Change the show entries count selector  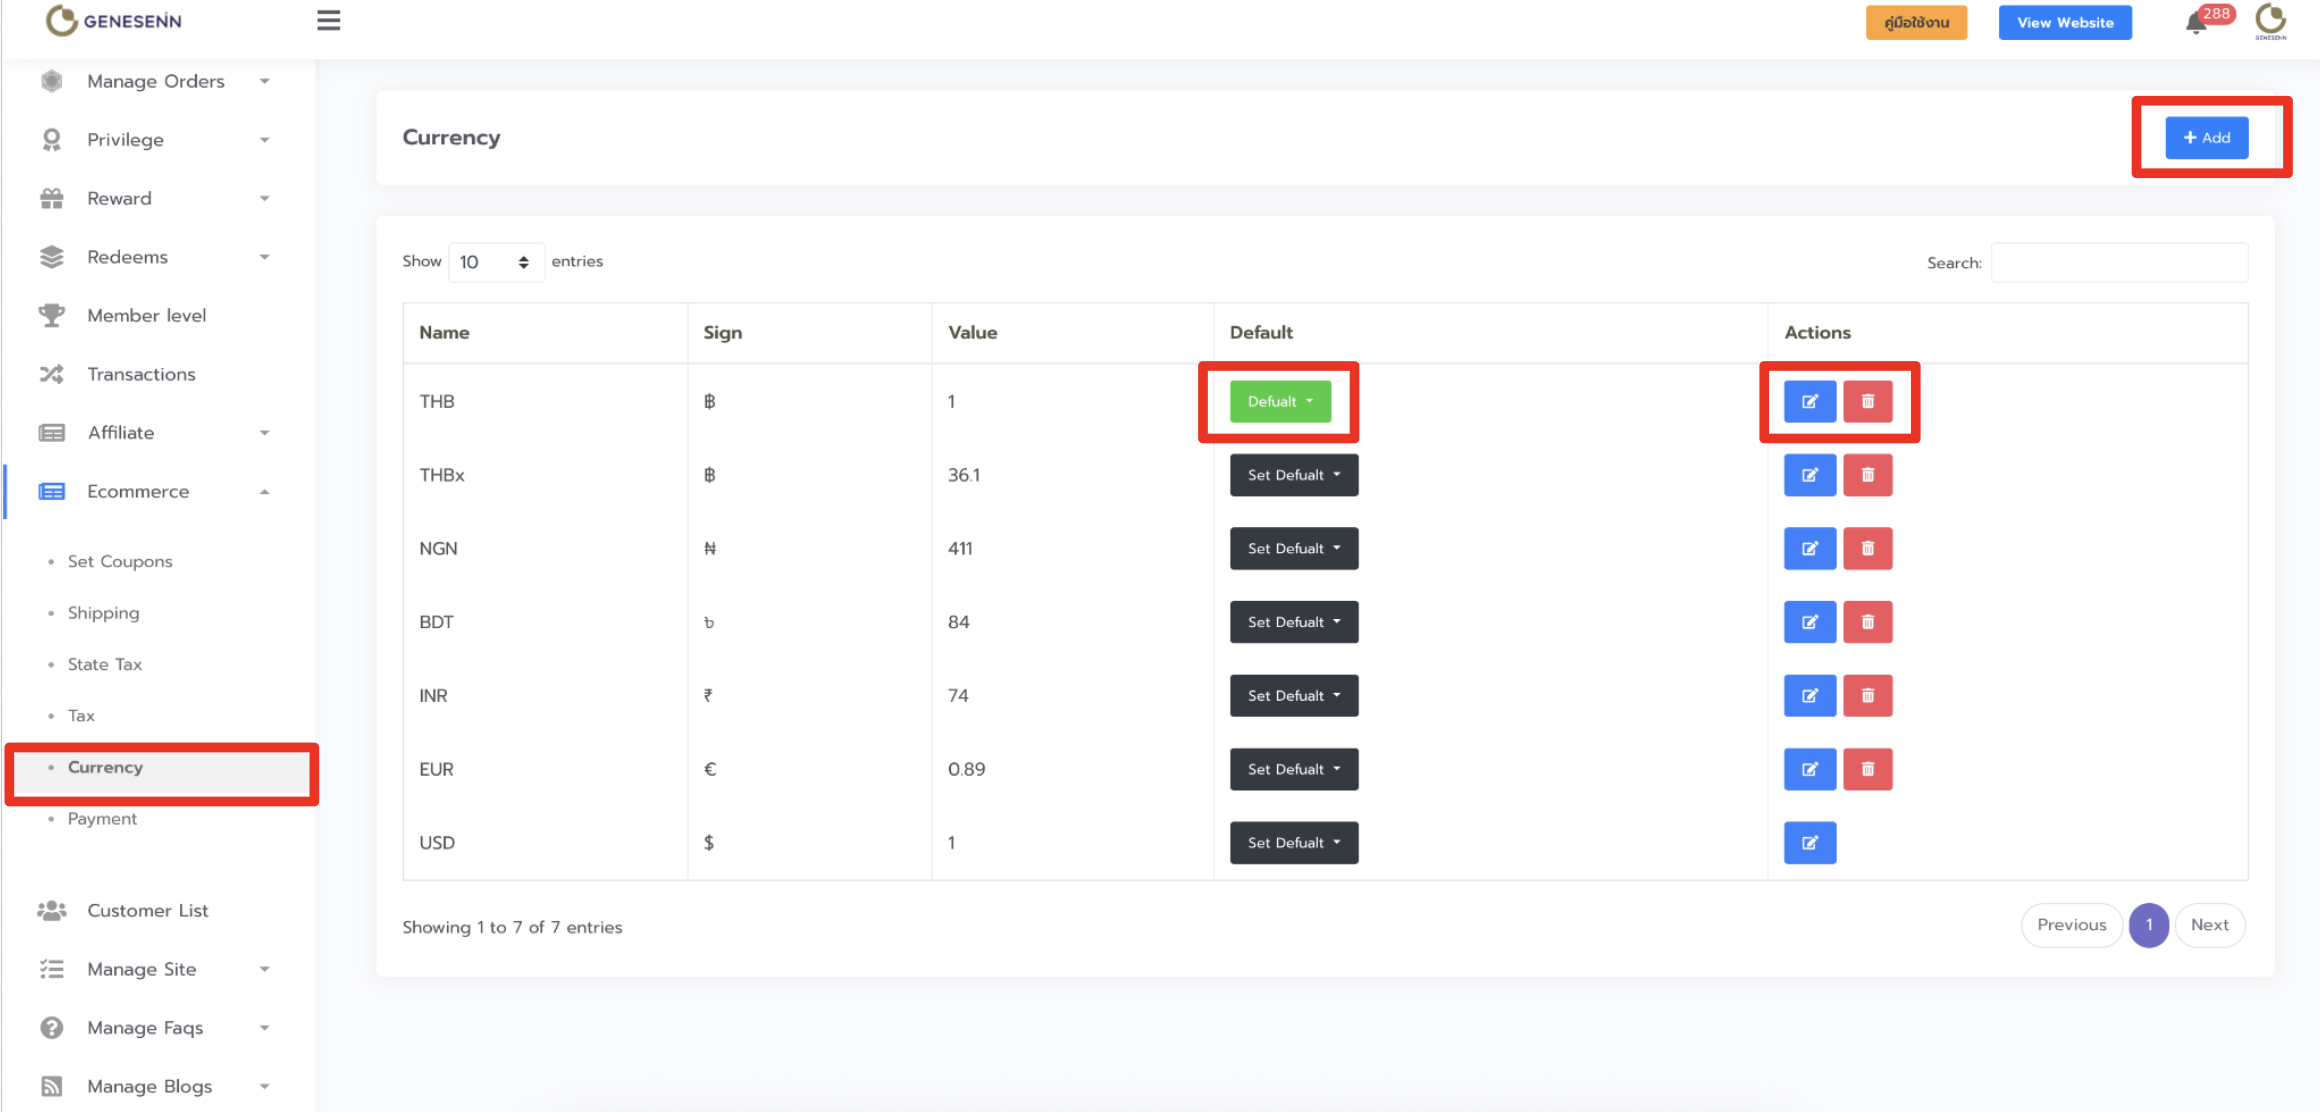click(x=495, y=262)
